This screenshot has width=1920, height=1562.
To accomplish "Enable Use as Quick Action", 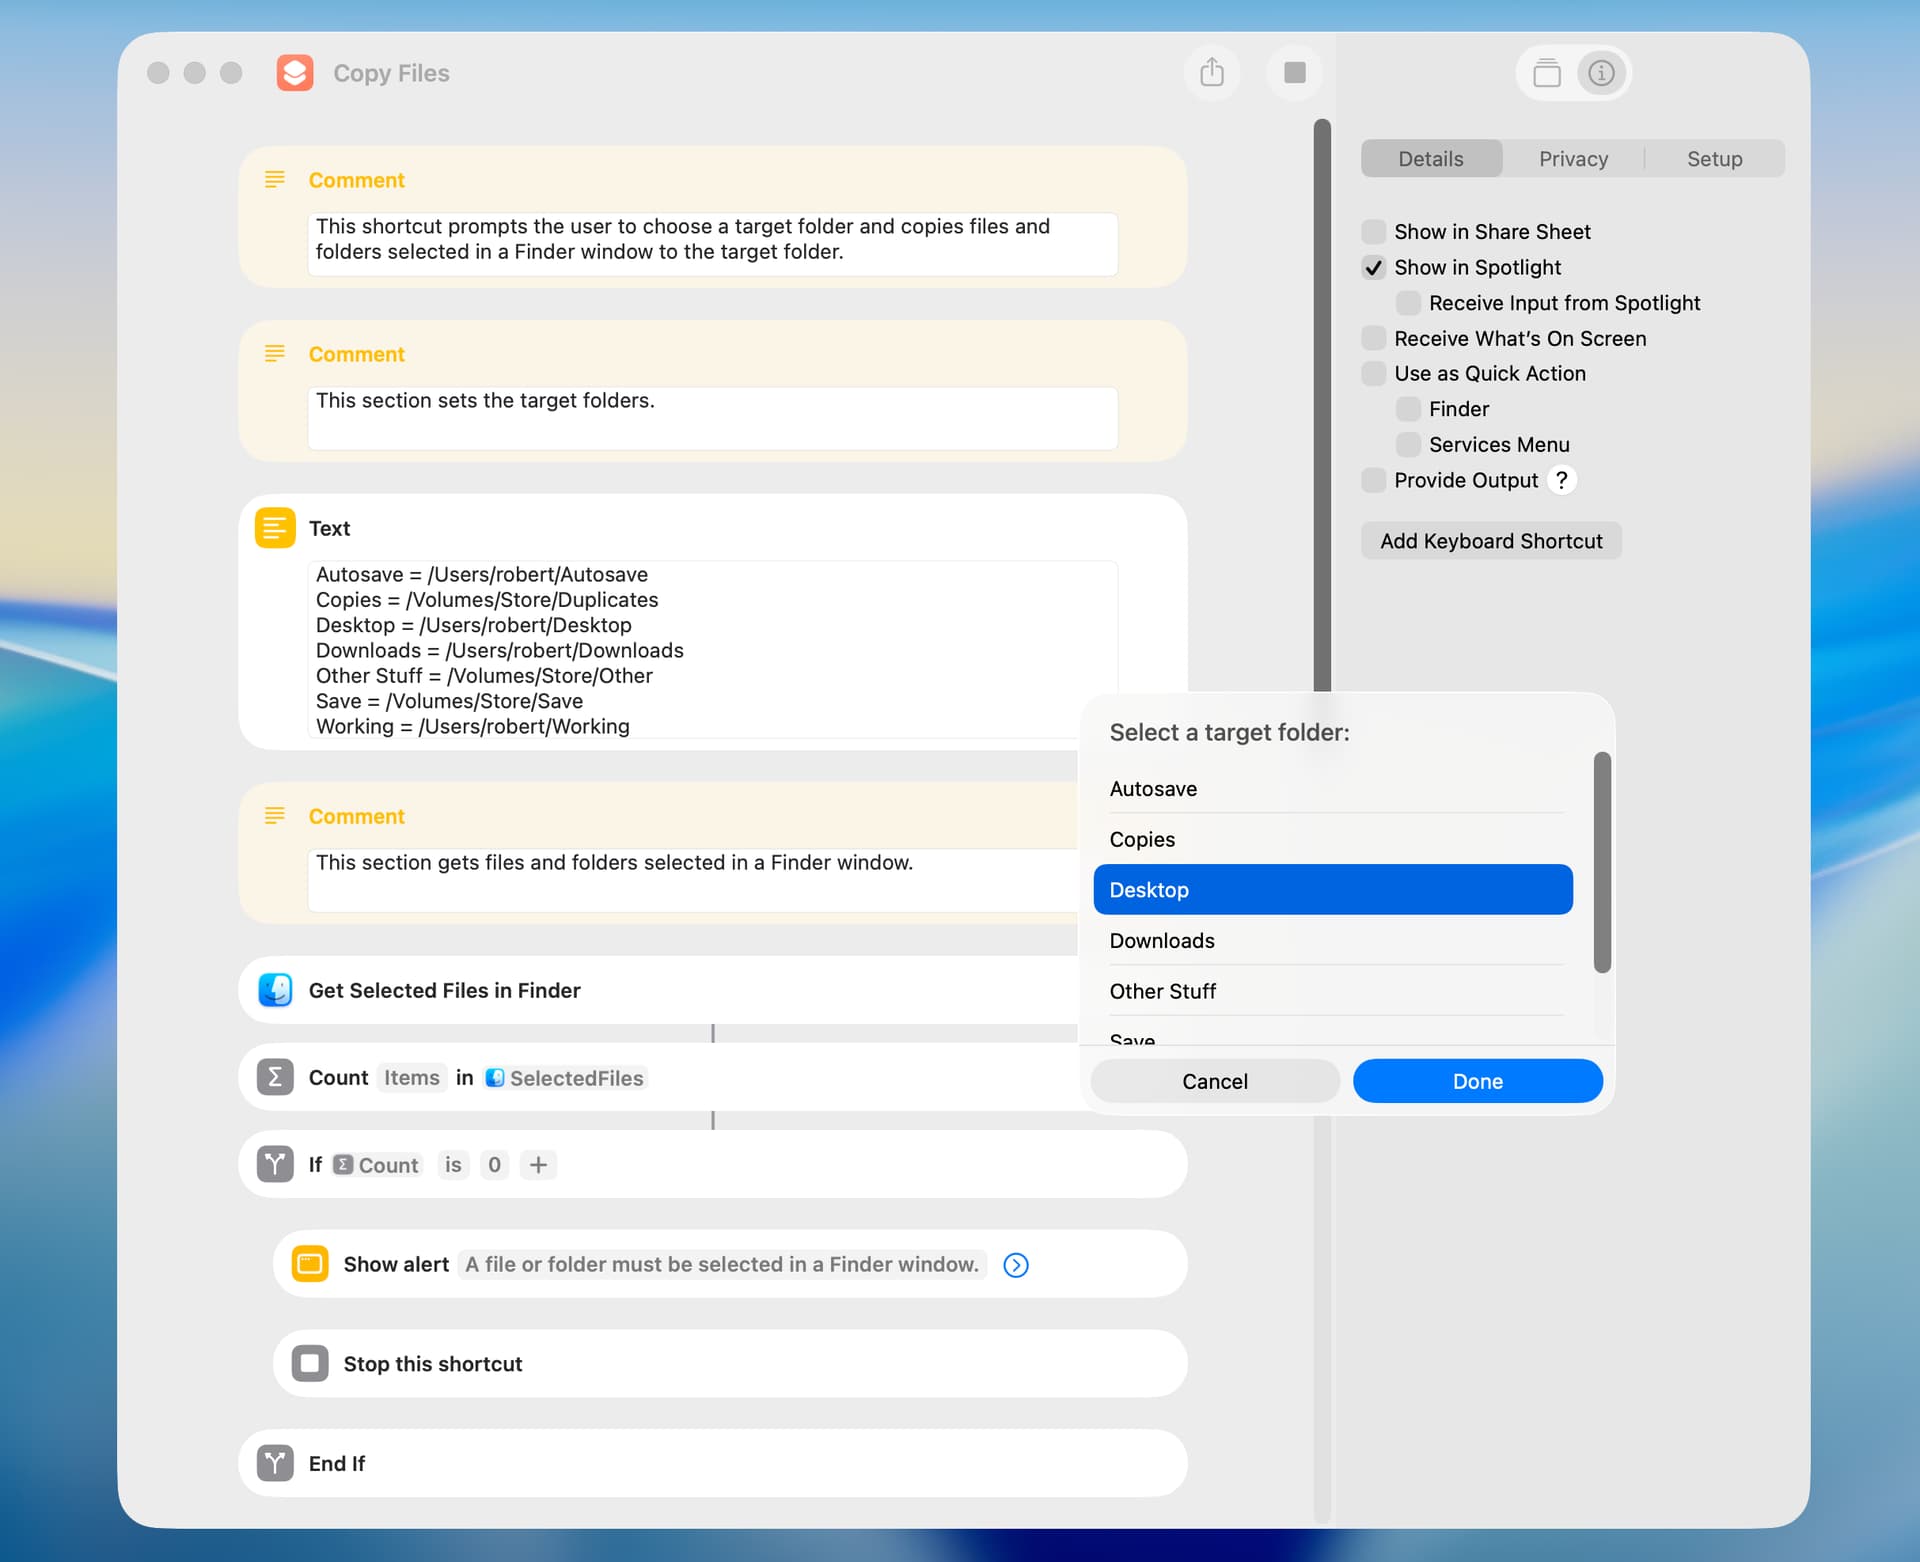I will (1374, 373).
